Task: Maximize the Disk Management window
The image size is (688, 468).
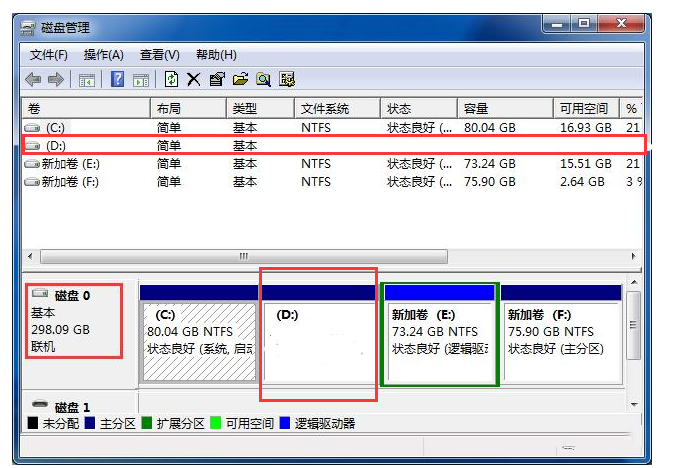Action: coord(584,24)
